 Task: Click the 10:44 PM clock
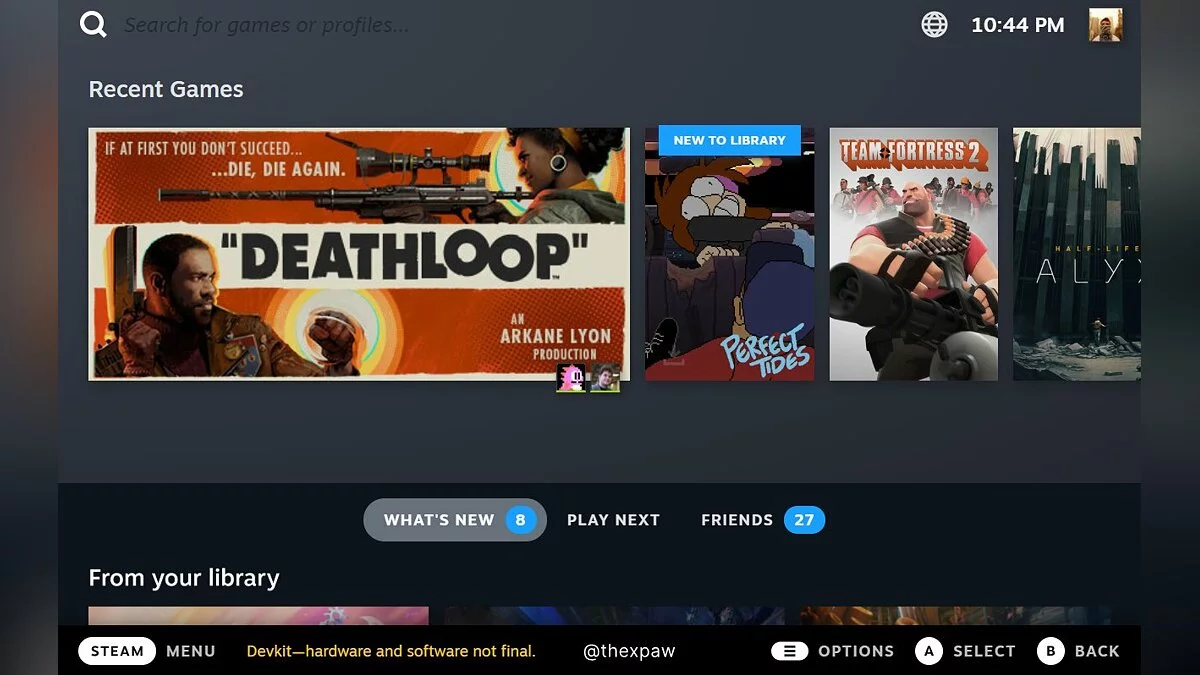[1018, 26]
